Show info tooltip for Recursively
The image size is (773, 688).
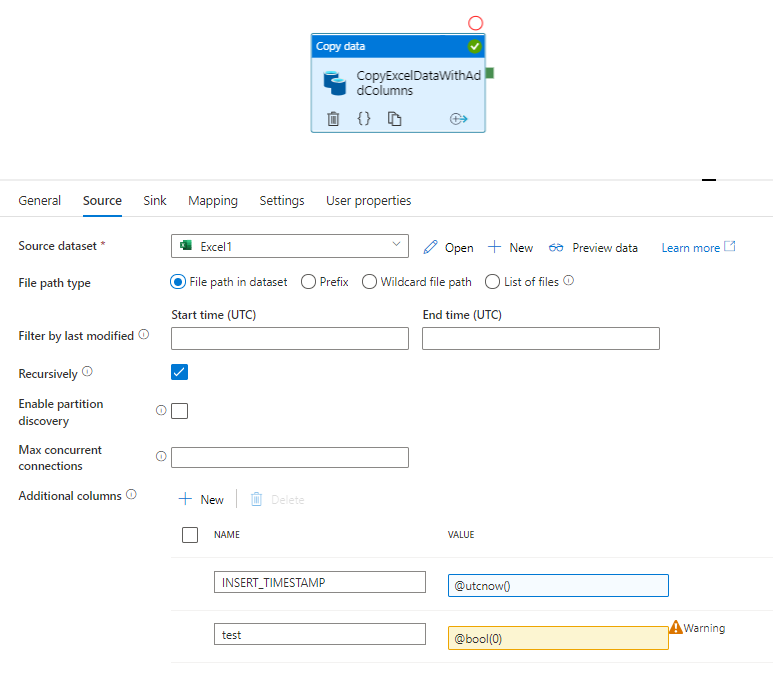tap(87, 371)
